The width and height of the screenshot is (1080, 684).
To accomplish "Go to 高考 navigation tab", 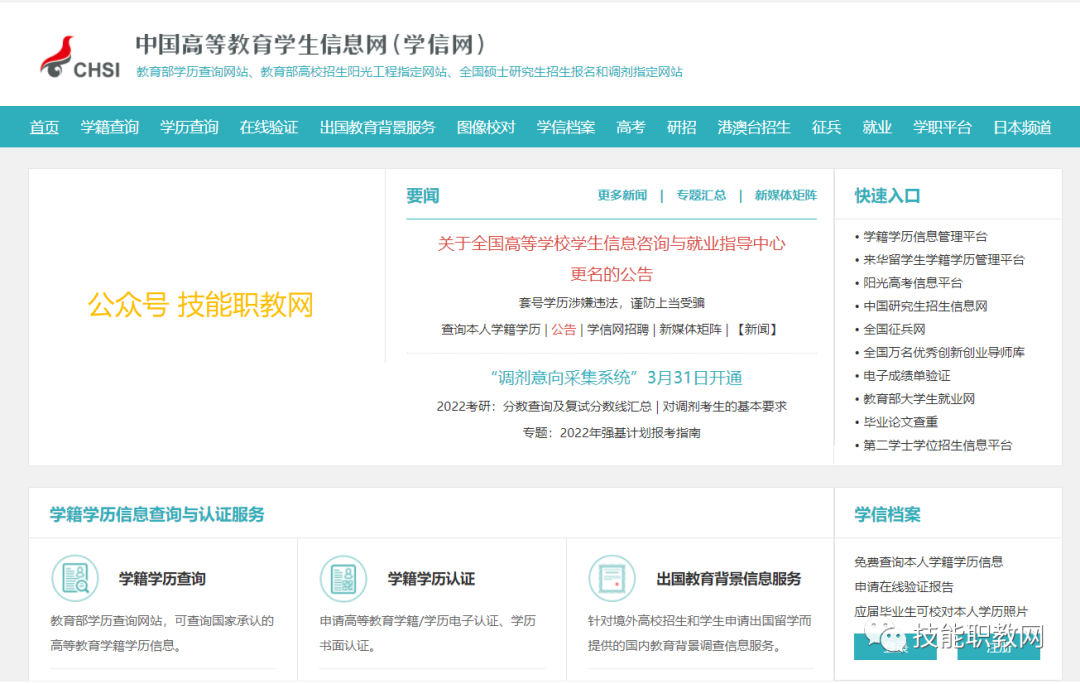I will click(631, 127).
